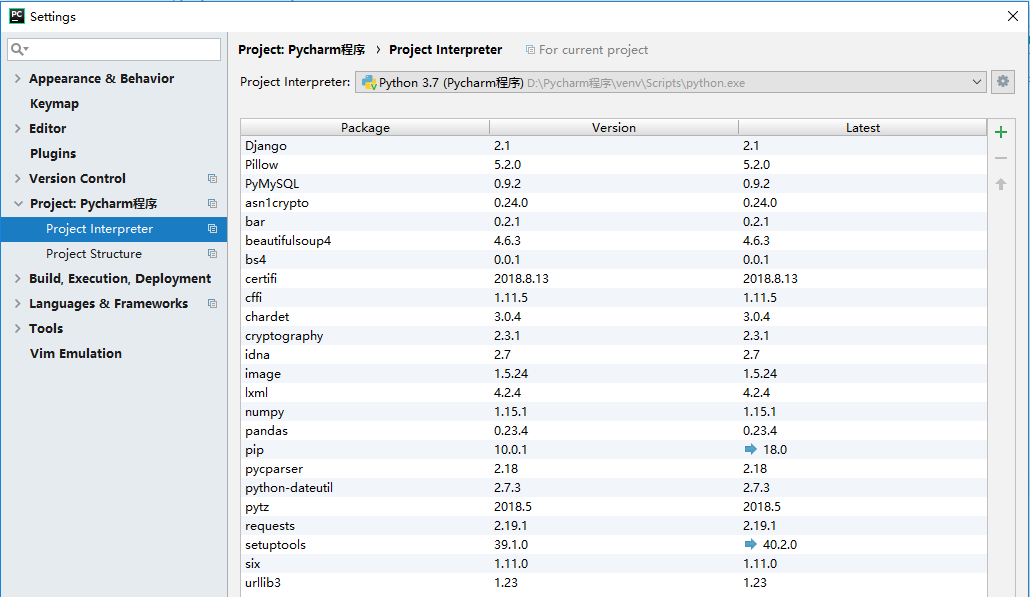
Task: Click the Python icon in interpreter field
Action: click(369, 83)
